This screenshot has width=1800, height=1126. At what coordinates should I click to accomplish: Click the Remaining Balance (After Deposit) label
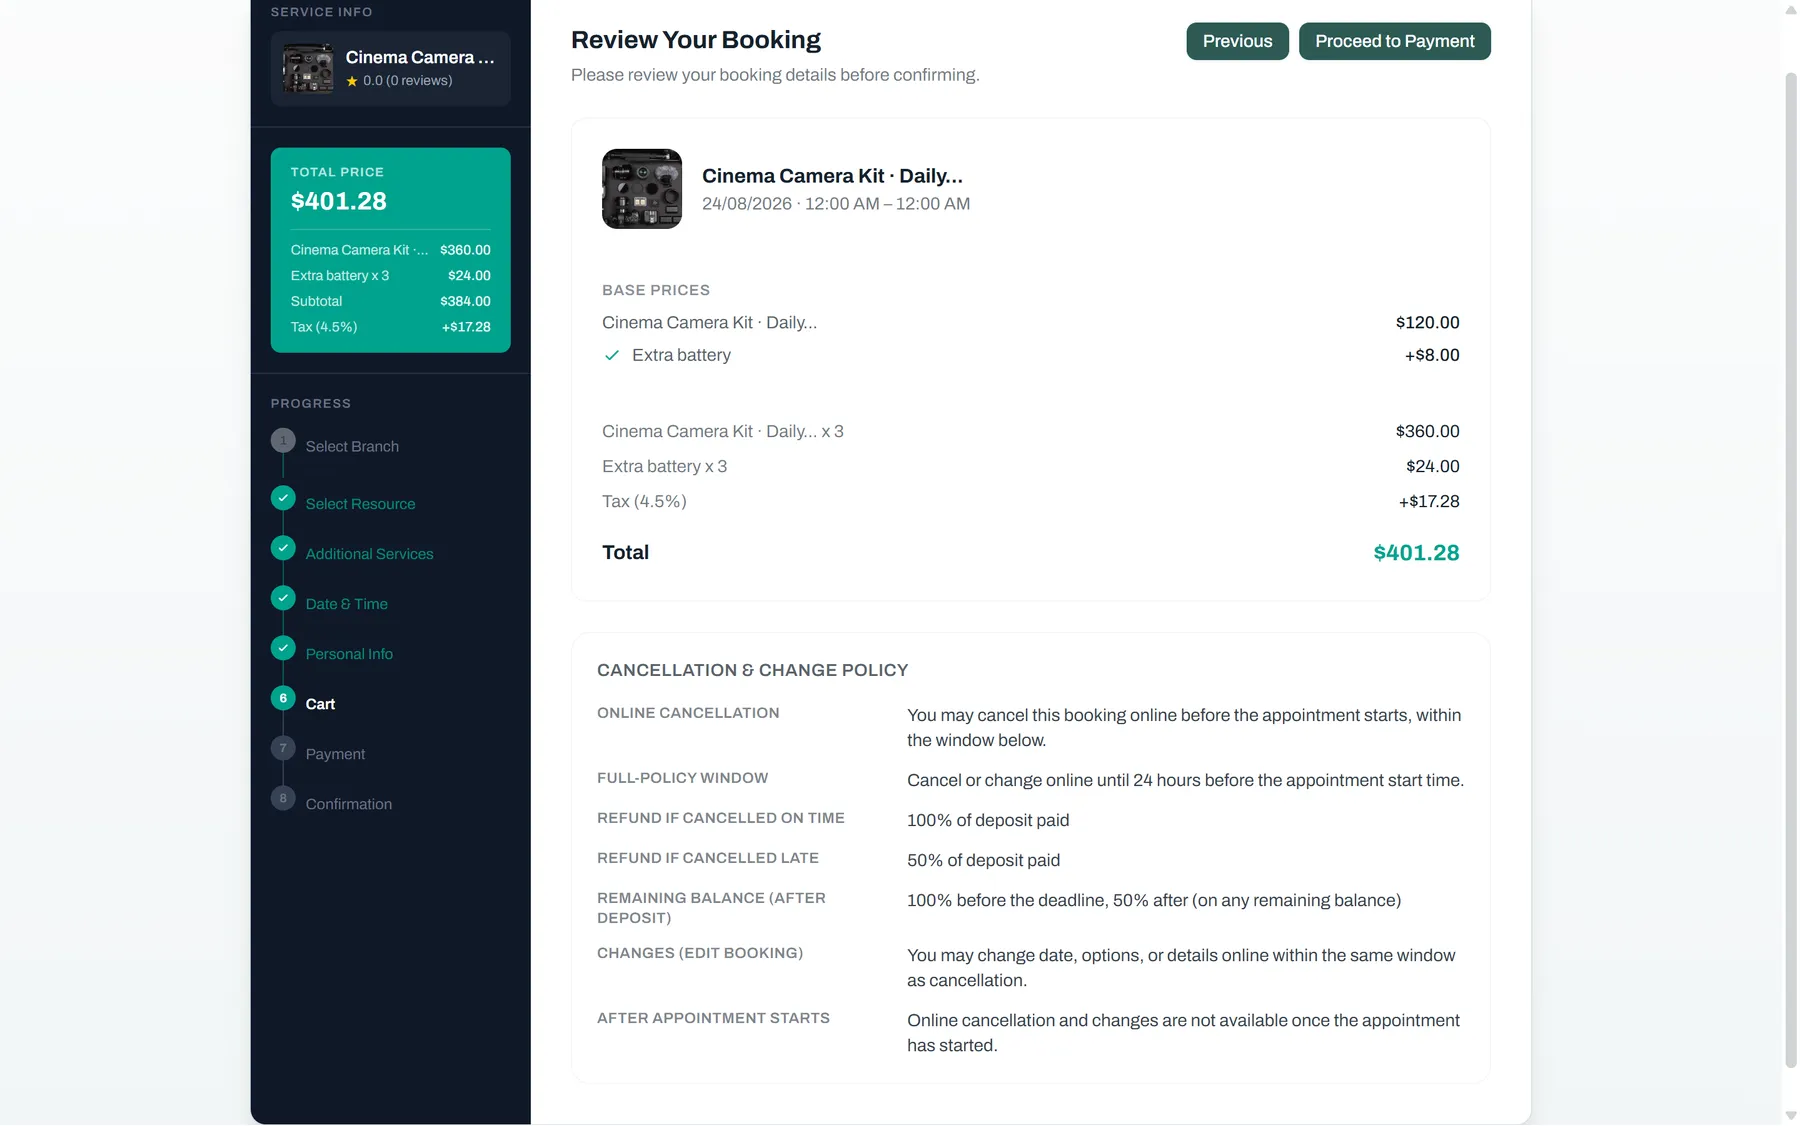pos(711,908)
